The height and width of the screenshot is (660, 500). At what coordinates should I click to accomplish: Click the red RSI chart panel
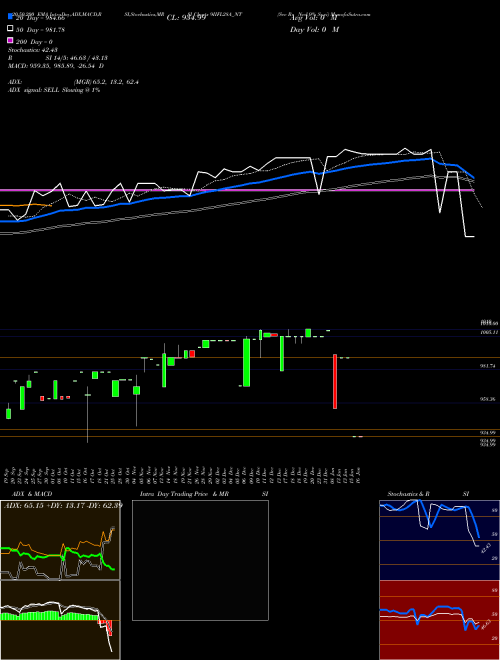439,620
